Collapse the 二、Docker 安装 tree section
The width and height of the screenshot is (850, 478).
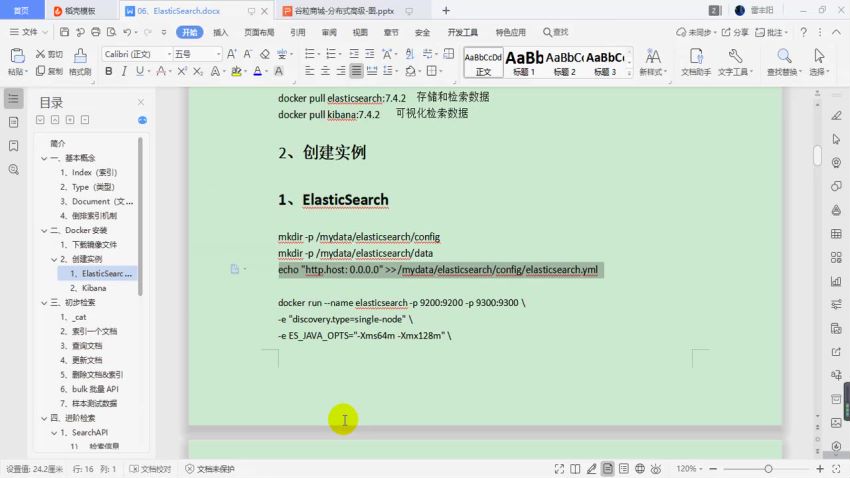pos(44,230)
